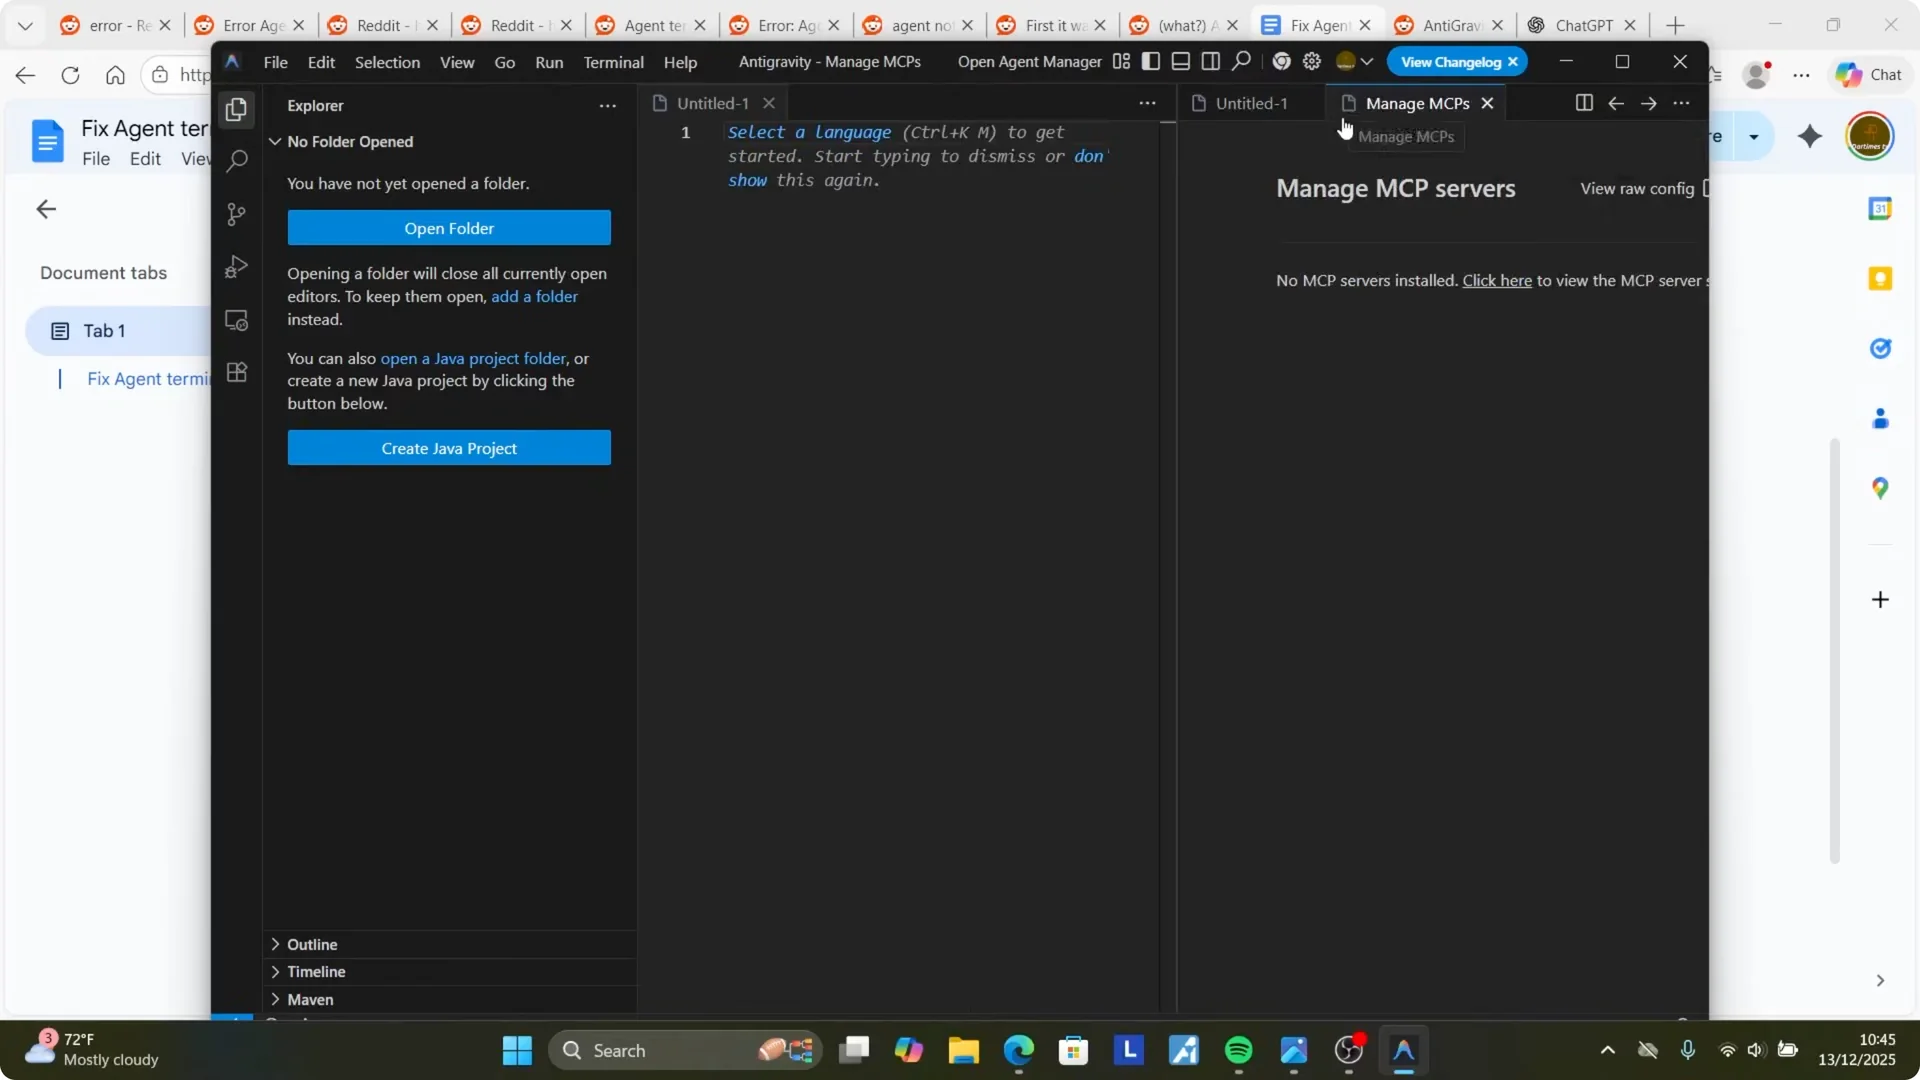The width and height of the screenshot is (1920, 1080).
Task: Open Spotify from the Windows taskbar
Action: (1238, 1050)
